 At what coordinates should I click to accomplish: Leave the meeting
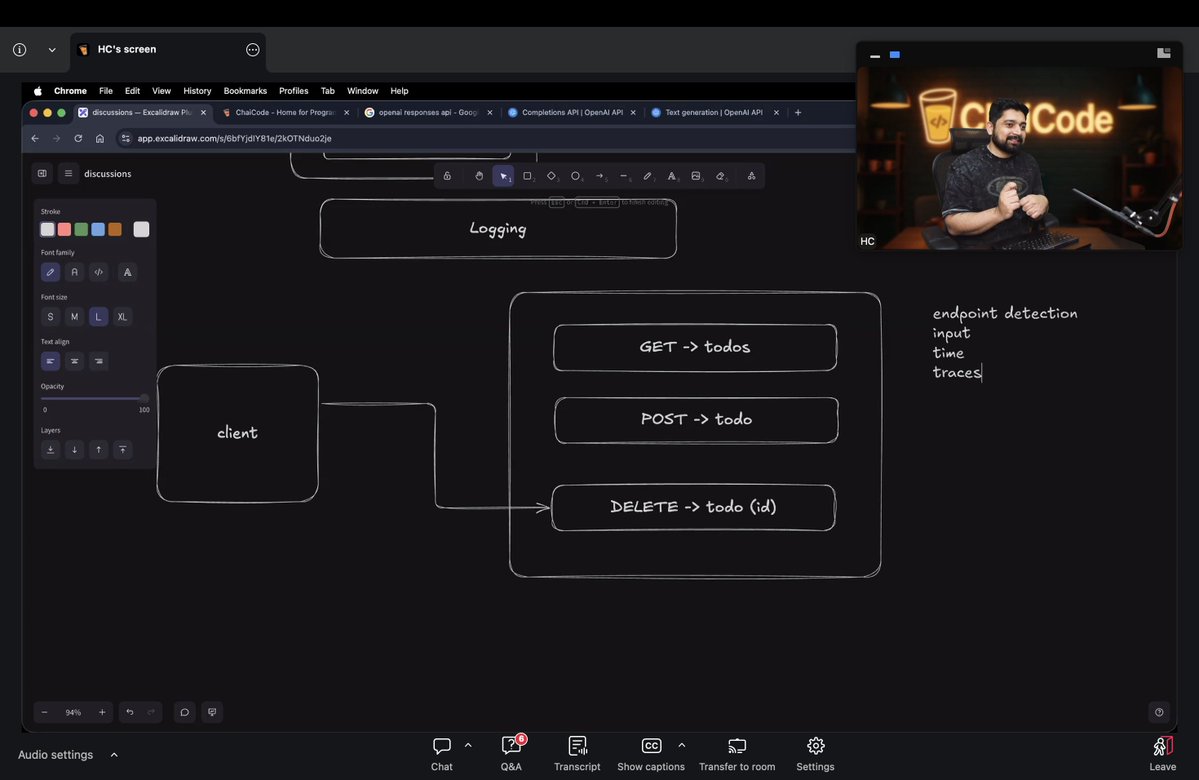coord(1162,754)
